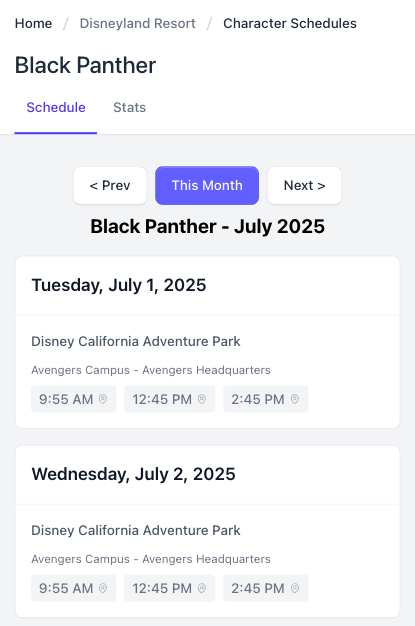Click location pin on July 2 12:45 PM
Screen dimensions: 415x626
click(202, 588)
